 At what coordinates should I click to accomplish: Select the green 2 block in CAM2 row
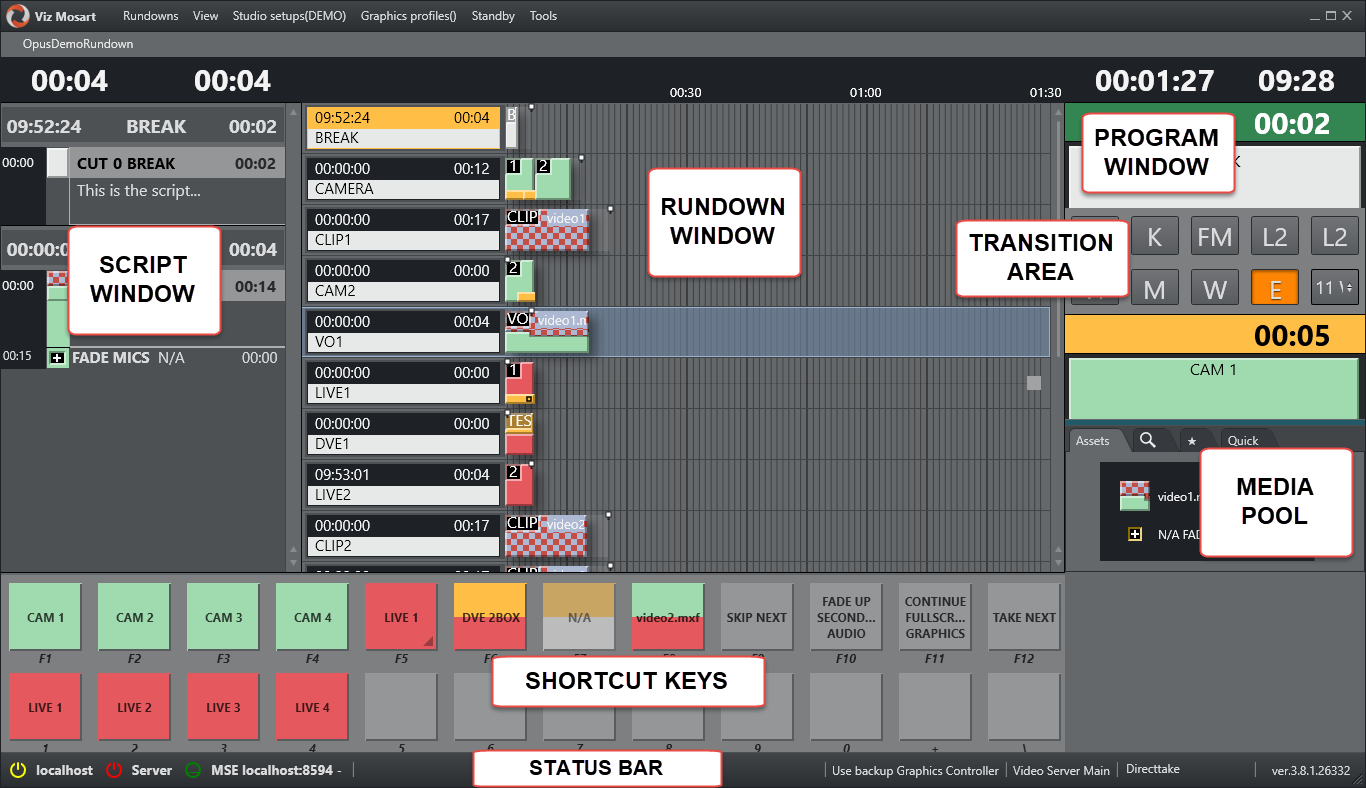(520, 280)
